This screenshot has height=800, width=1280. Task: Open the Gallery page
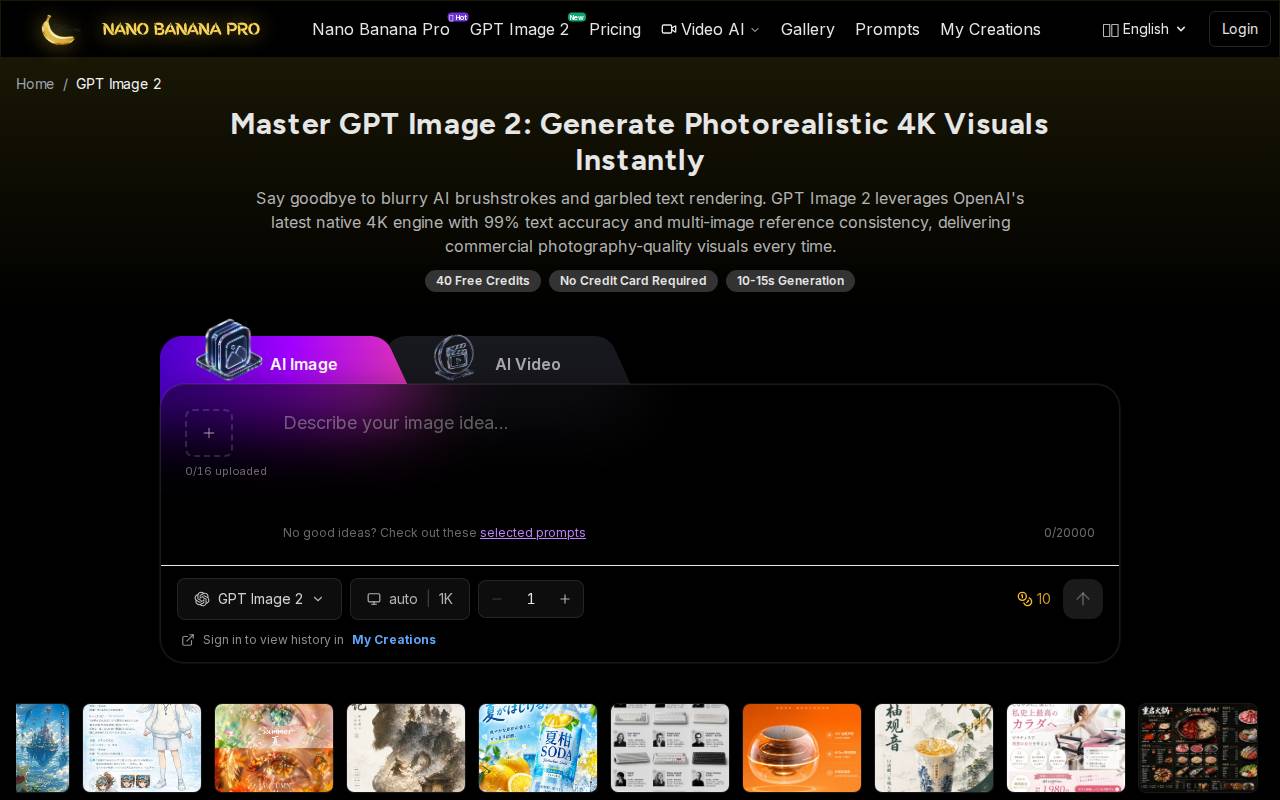click(x=808, y=29)
